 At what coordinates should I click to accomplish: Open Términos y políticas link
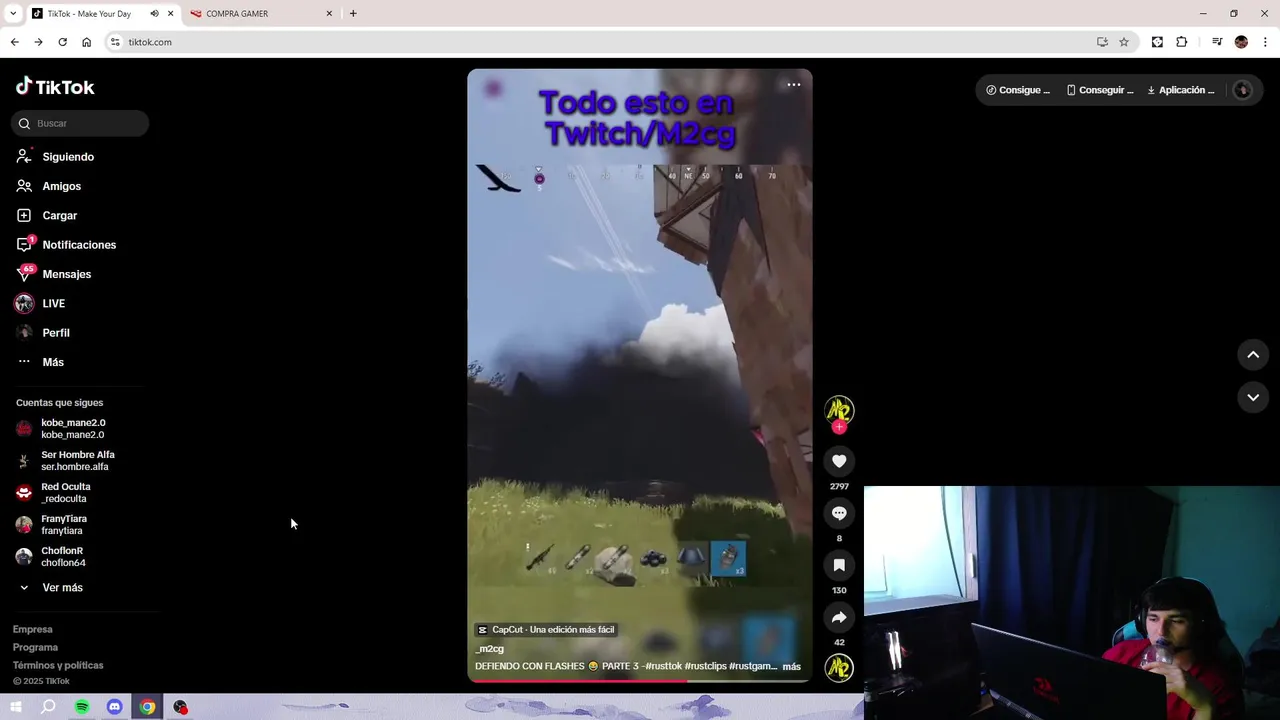pos(58,665)
